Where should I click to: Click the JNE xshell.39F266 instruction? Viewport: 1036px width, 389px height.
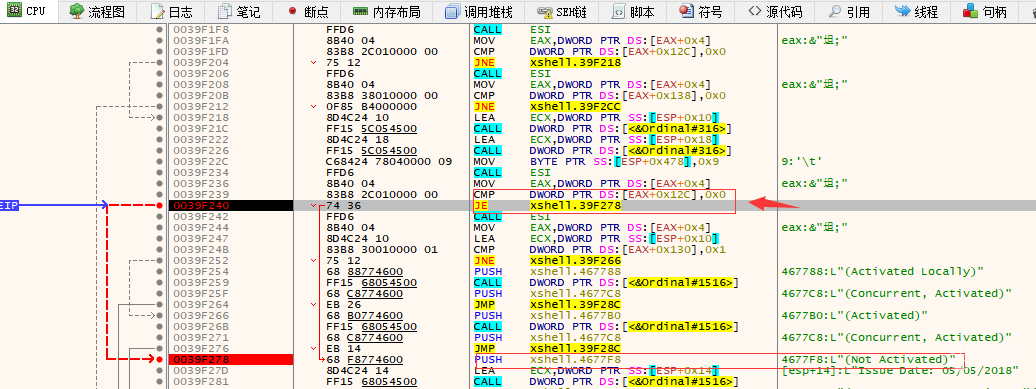(x=547, y=260)
